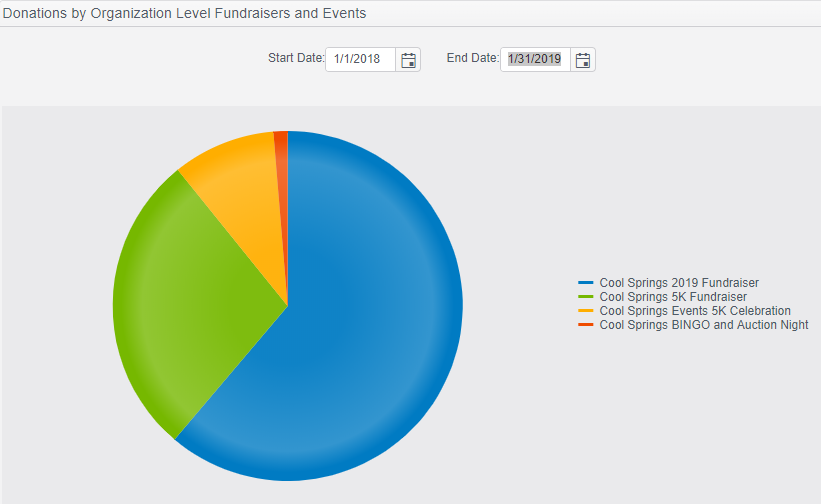The width and height of the screenshot is (821, 504).
Task: Click the Start Date label text
Action: (x=296, y=58)
